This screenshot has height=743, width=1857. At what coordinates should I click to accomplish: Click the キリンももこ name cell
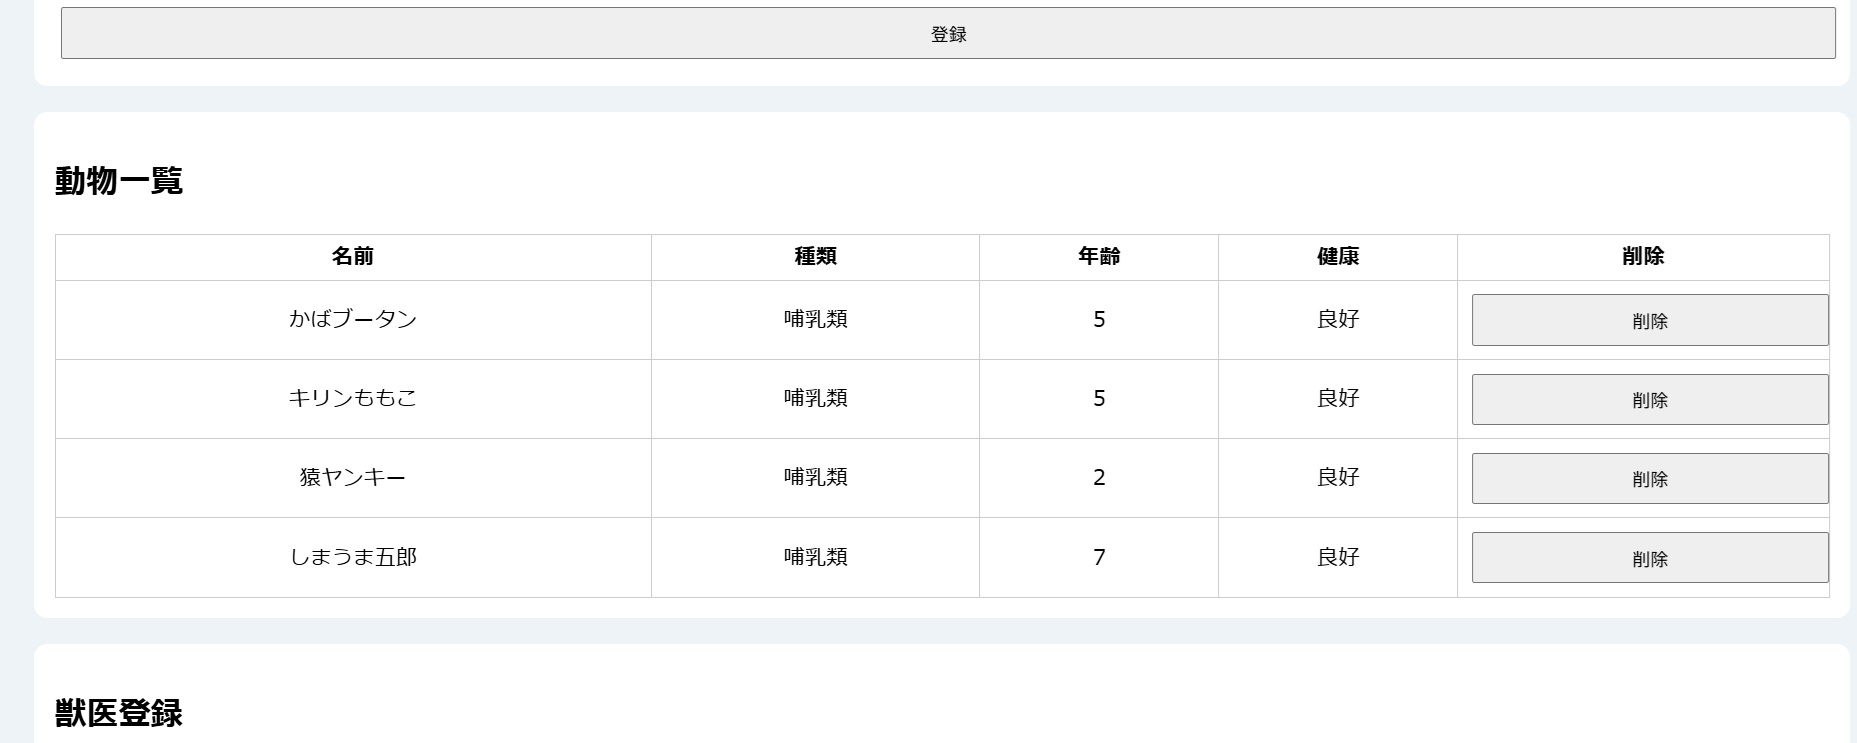[x=352, y=399]
